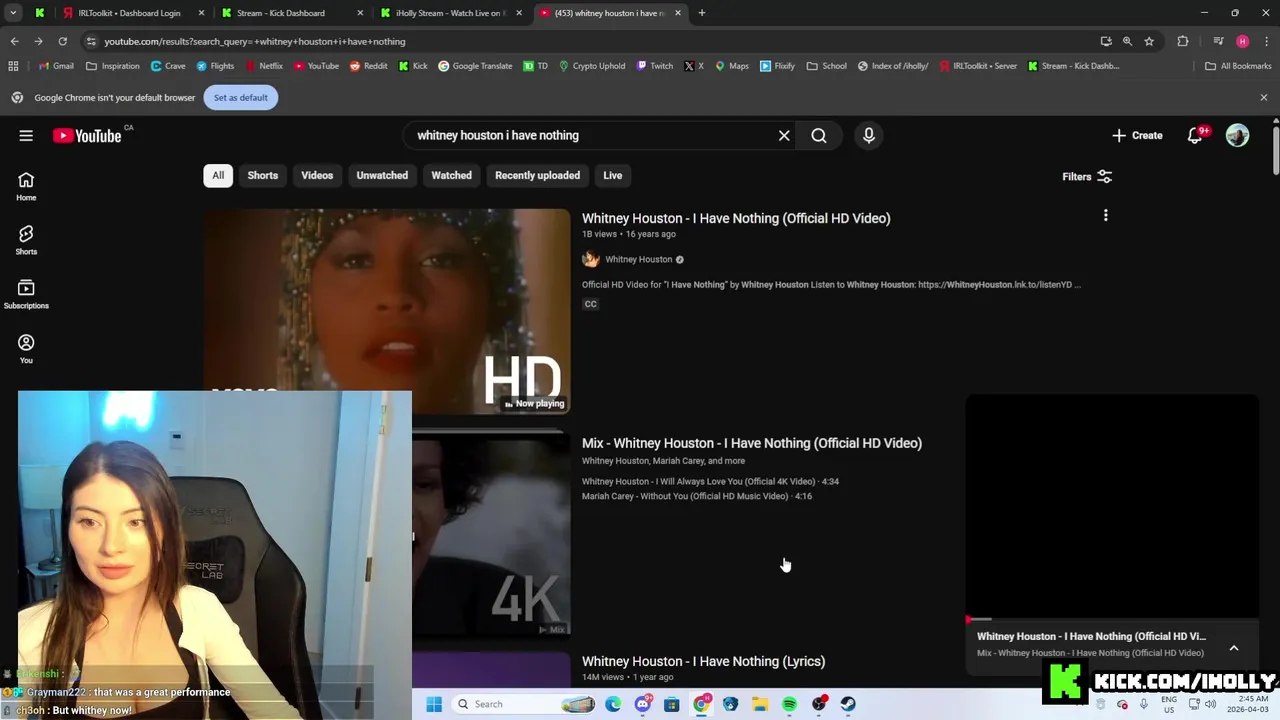Open Gmail bookmark
The width and height of the screenshot is (1280, 720).
click(x=56, y=66)
